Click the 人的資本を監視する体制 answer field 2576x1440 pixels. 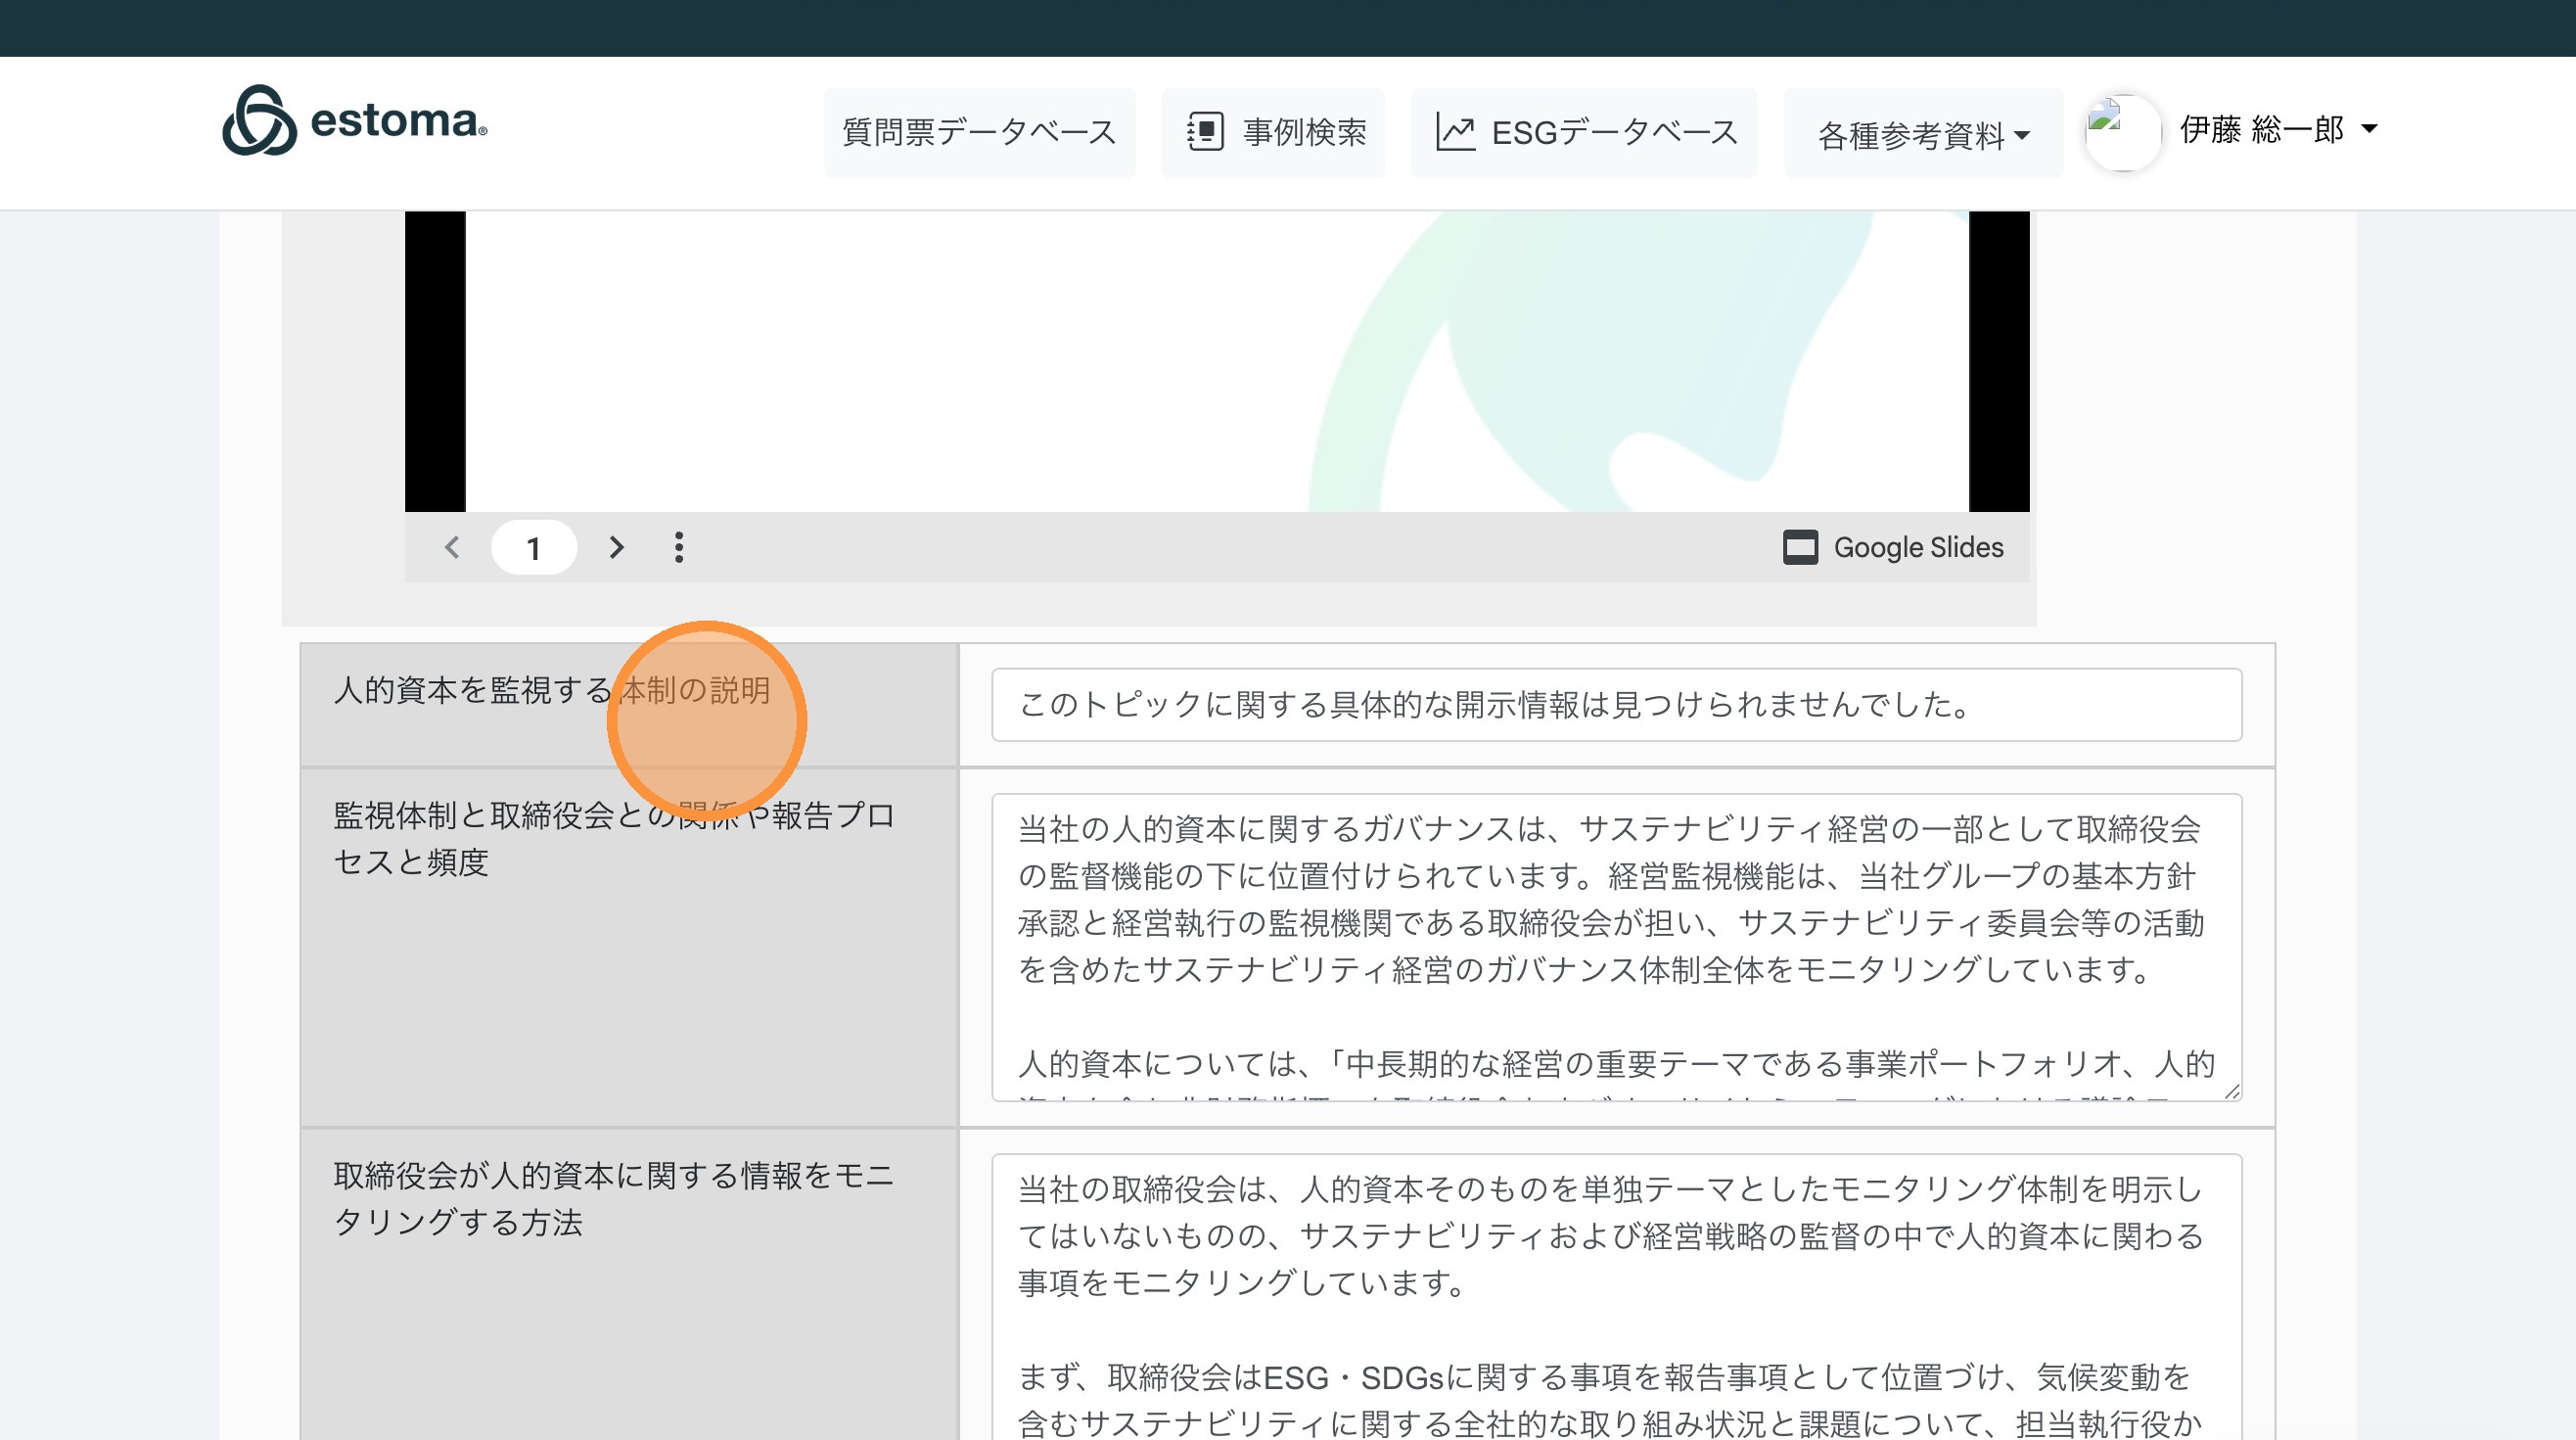(x=1615, y=705)
